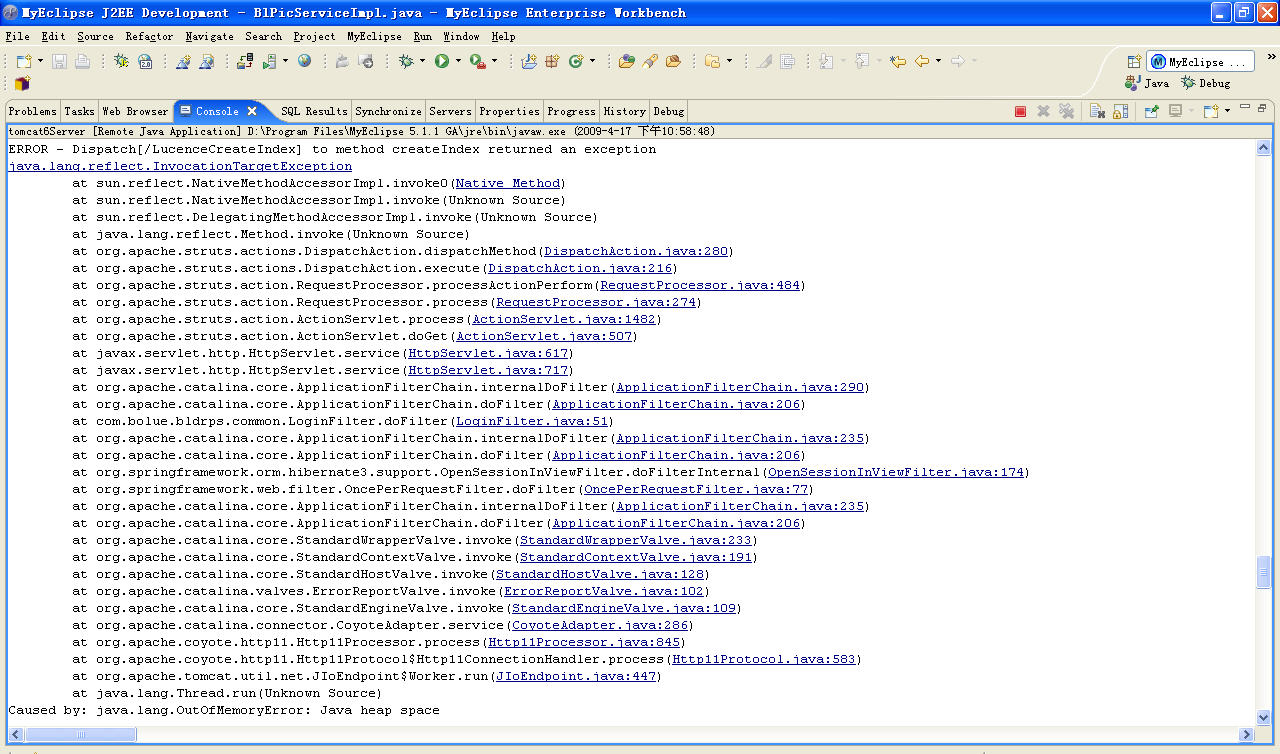
Task: Run the application with the green Run icon
Action: pyautogui.click(x=443, y=60)
